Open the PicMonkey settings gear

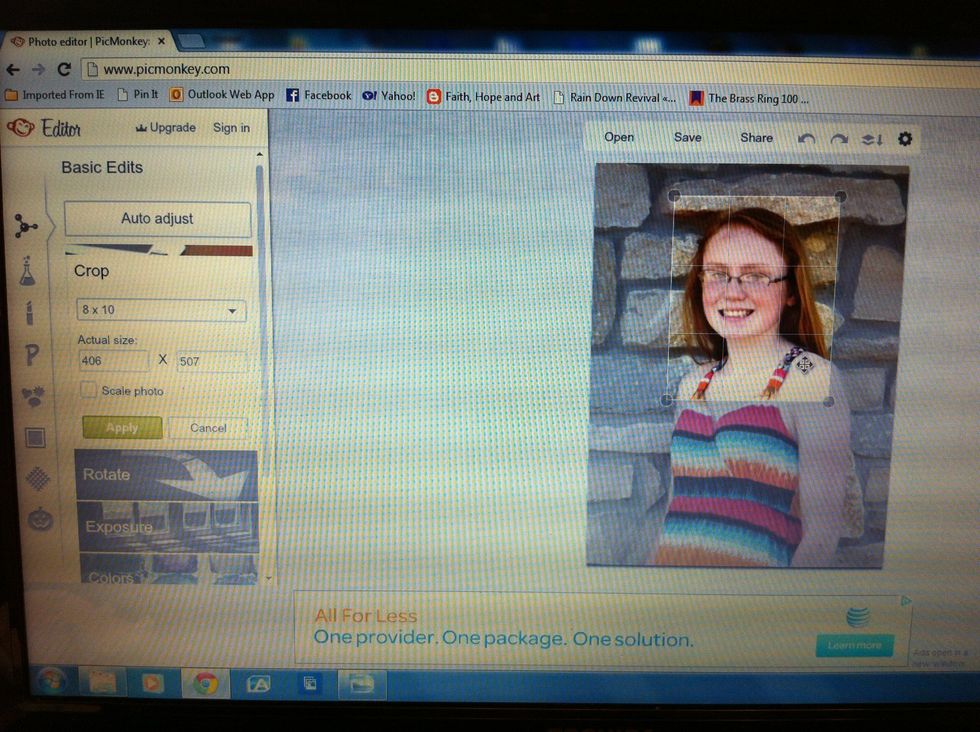click(905, 138)
